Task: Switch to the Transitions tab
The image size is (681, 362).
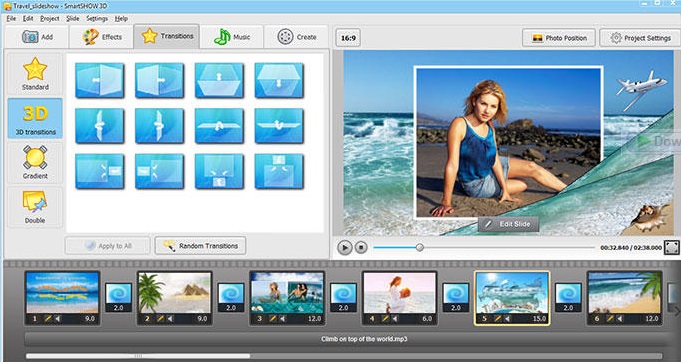Action: point(167,36)
